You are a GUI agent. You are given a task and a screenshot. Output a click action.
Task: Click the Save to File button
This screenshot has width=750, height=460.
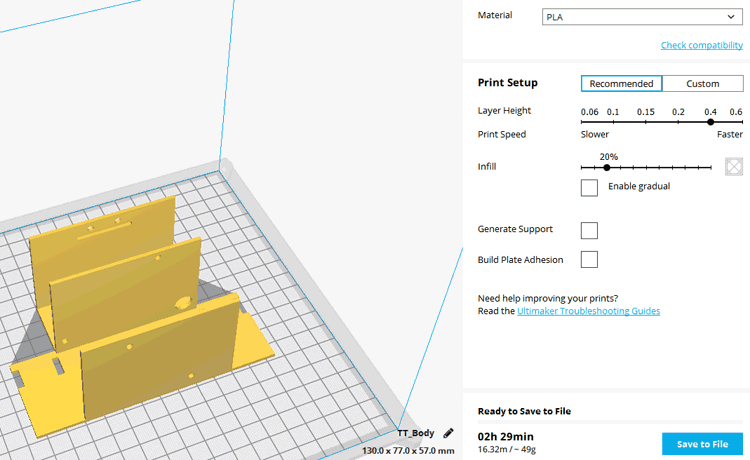point(702,444)
